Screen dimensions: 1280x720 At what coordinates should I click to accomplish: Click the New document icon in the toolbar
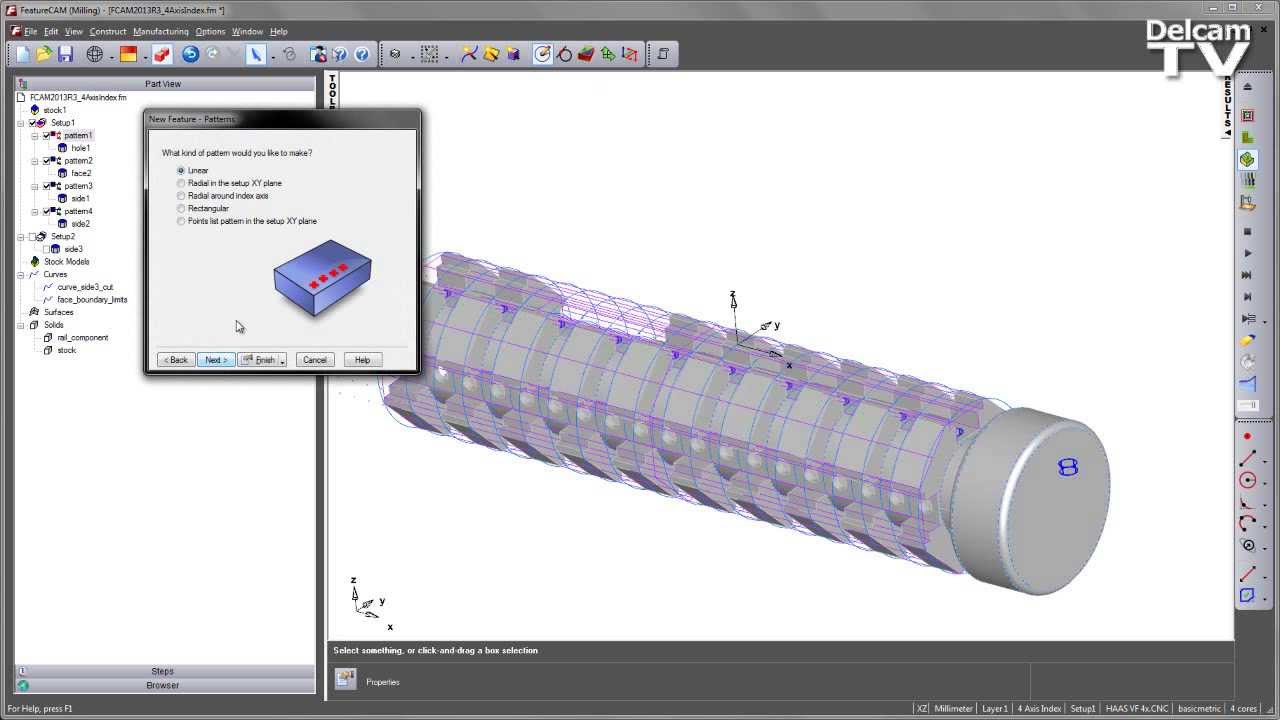(23, 54)
